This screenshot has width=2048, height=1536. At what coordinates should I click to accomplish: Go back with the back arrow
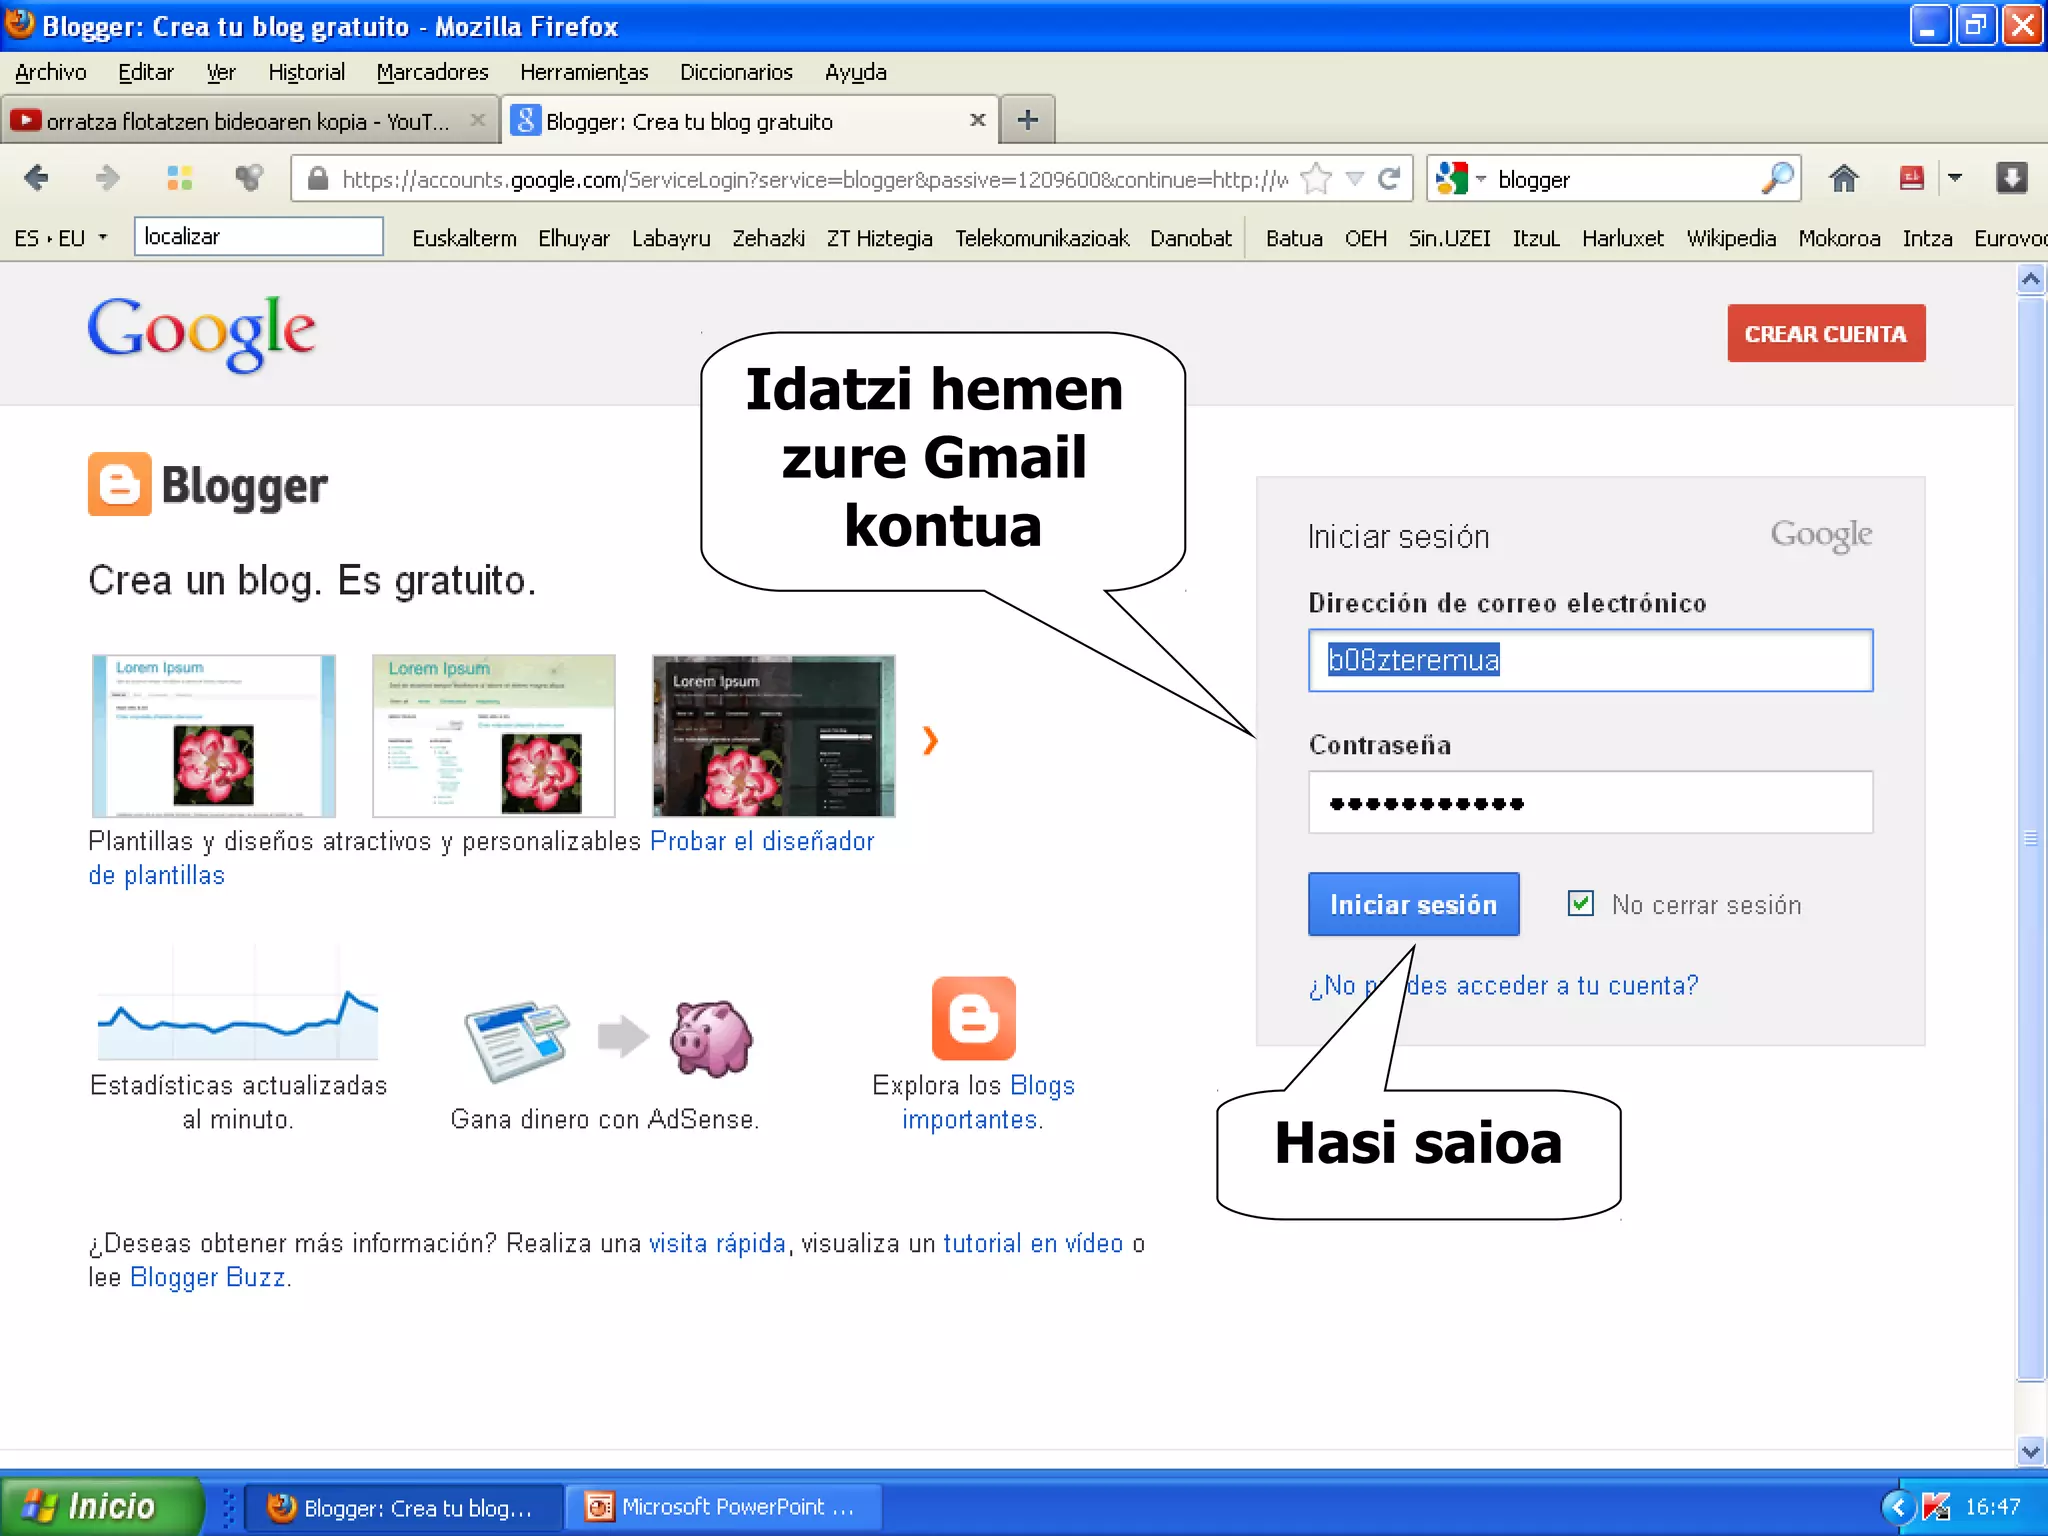tap(36, 179)
